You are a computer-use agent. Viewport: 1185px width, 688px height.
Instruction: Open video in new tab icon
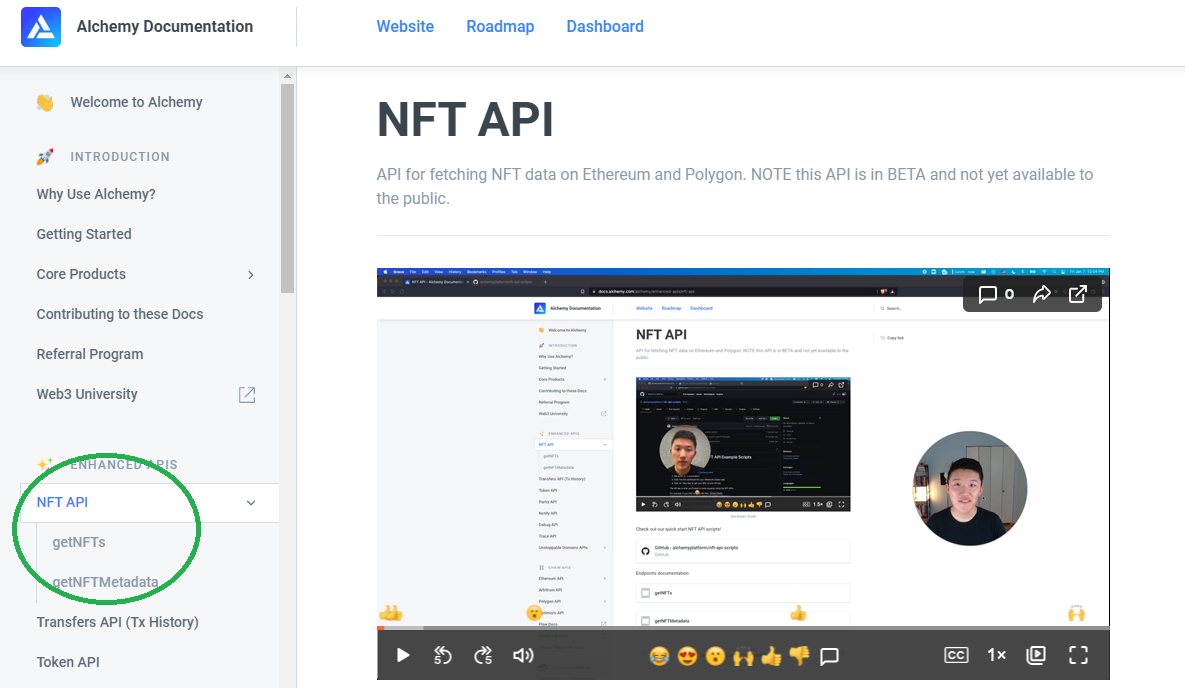click(1078, 294)
